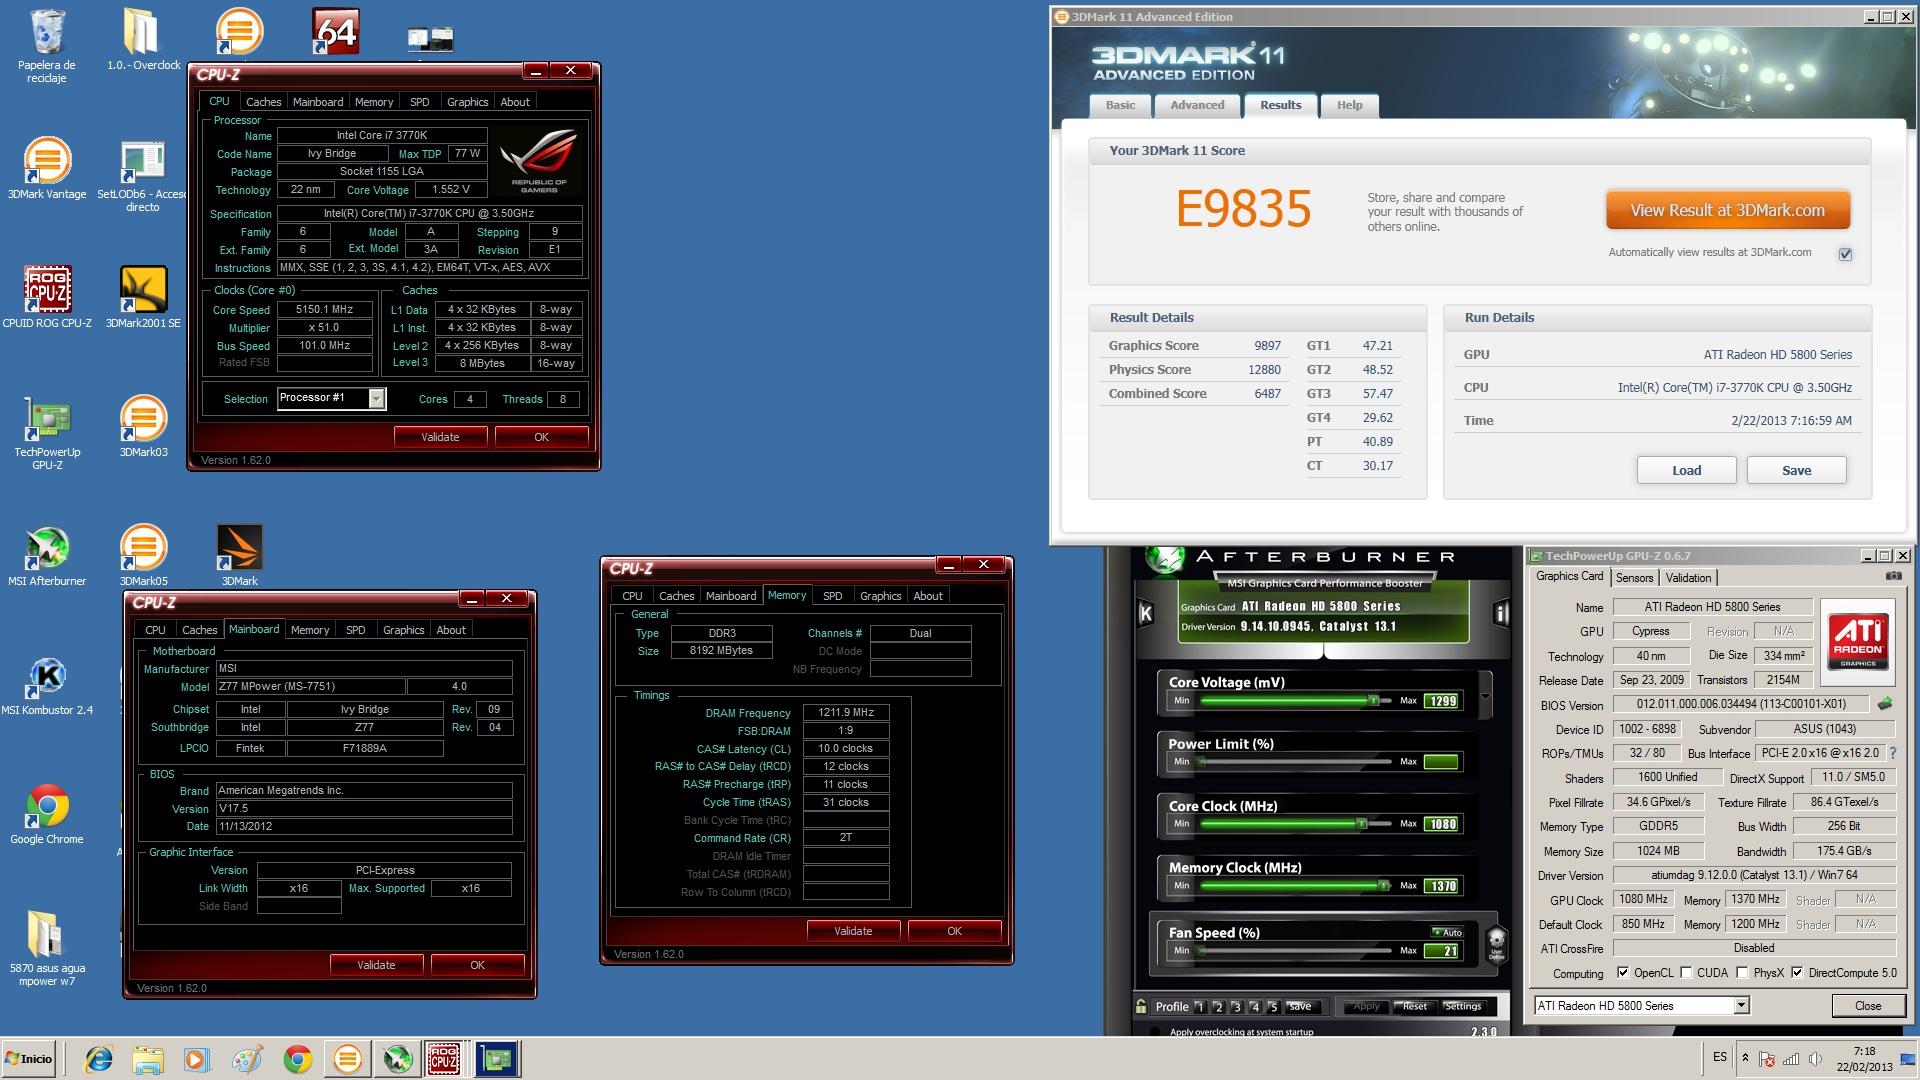Click the Core Clock slider handle

click(1362, 823)
